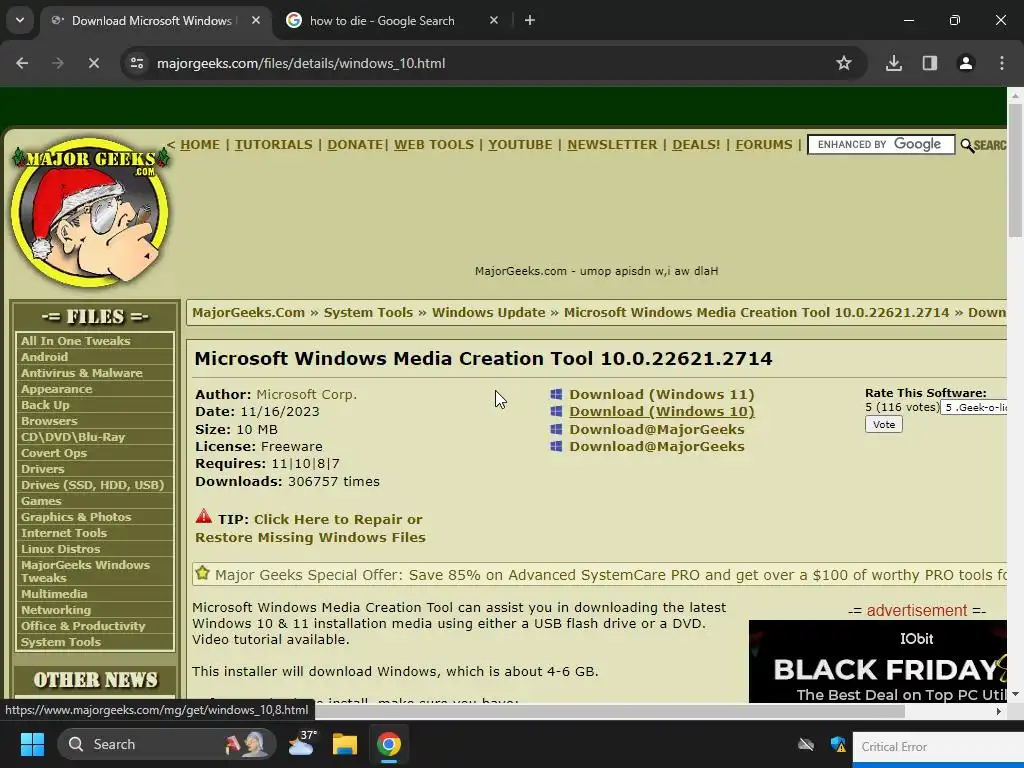
Task: Click Windows Security tray icon
Action: [838, 744]
